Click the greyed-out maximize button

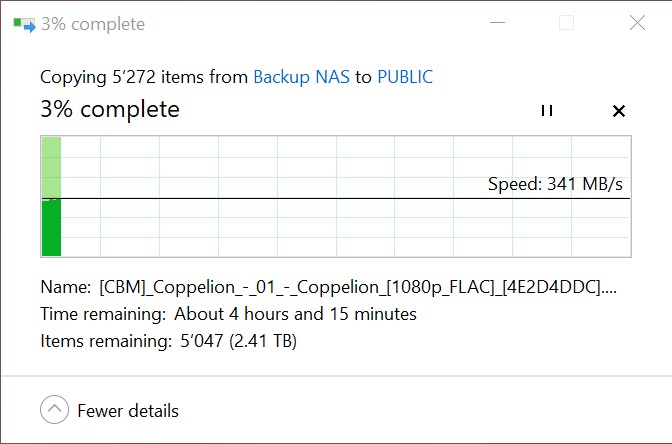(566, 23)
